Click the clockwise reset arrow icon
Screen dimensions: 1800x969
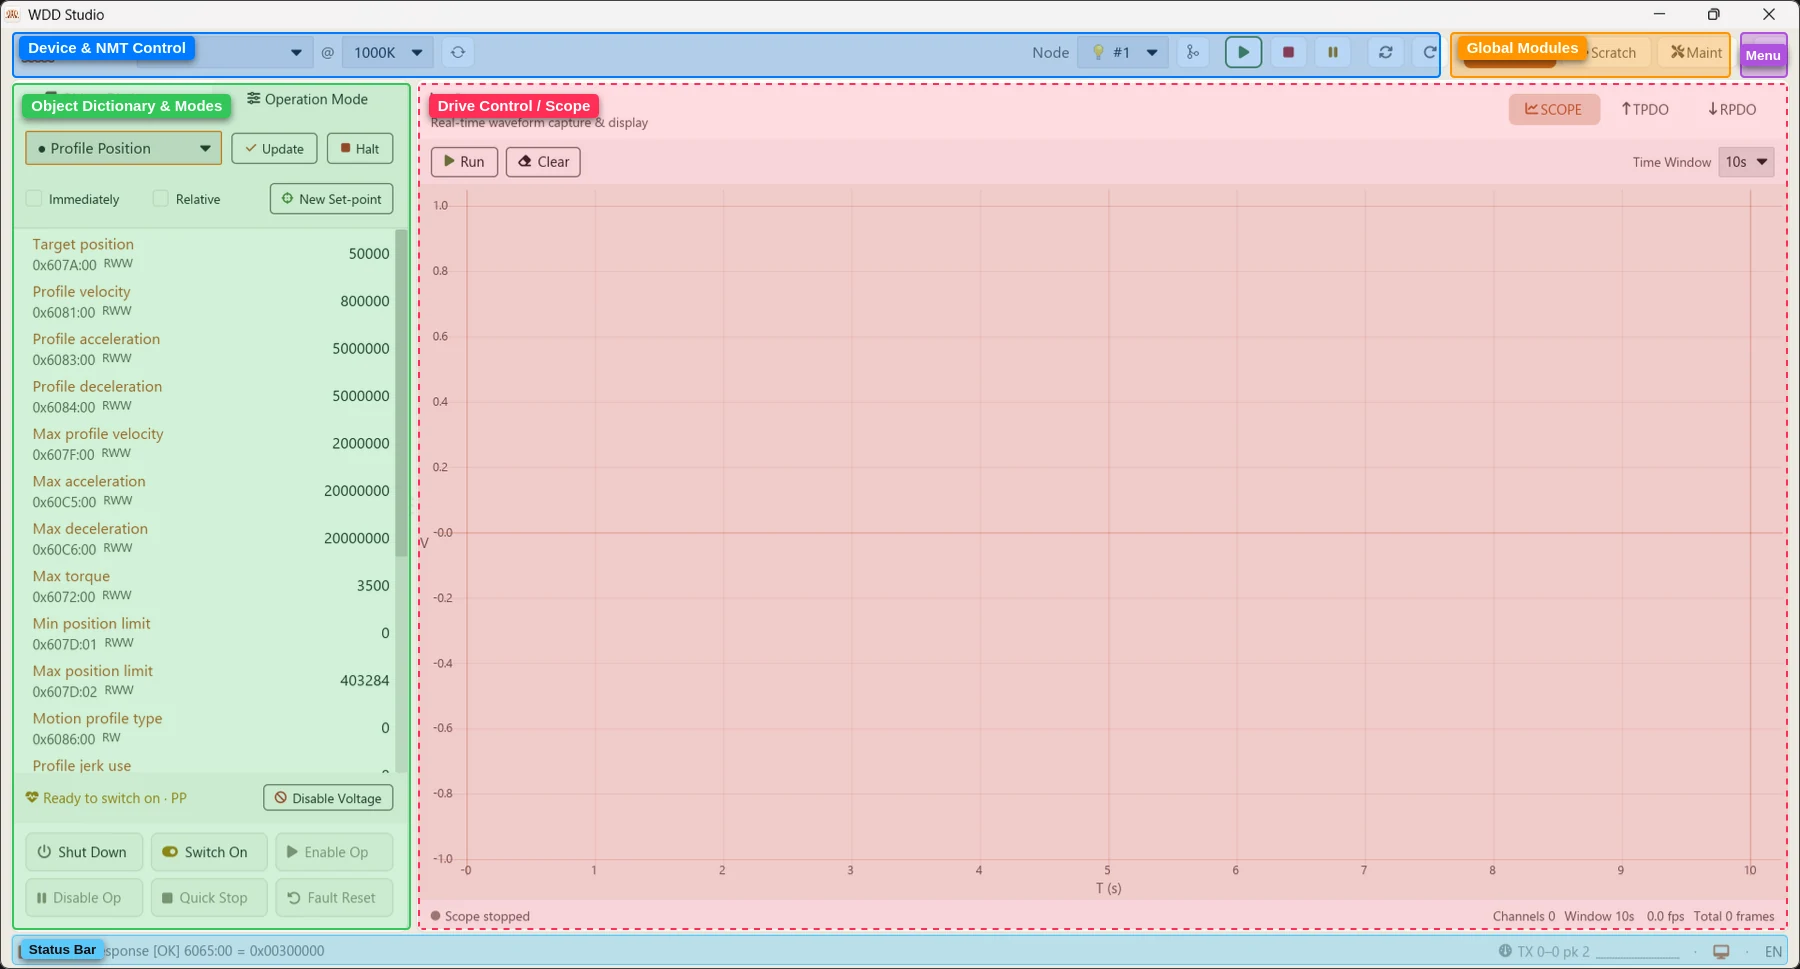click(1429, 52)
